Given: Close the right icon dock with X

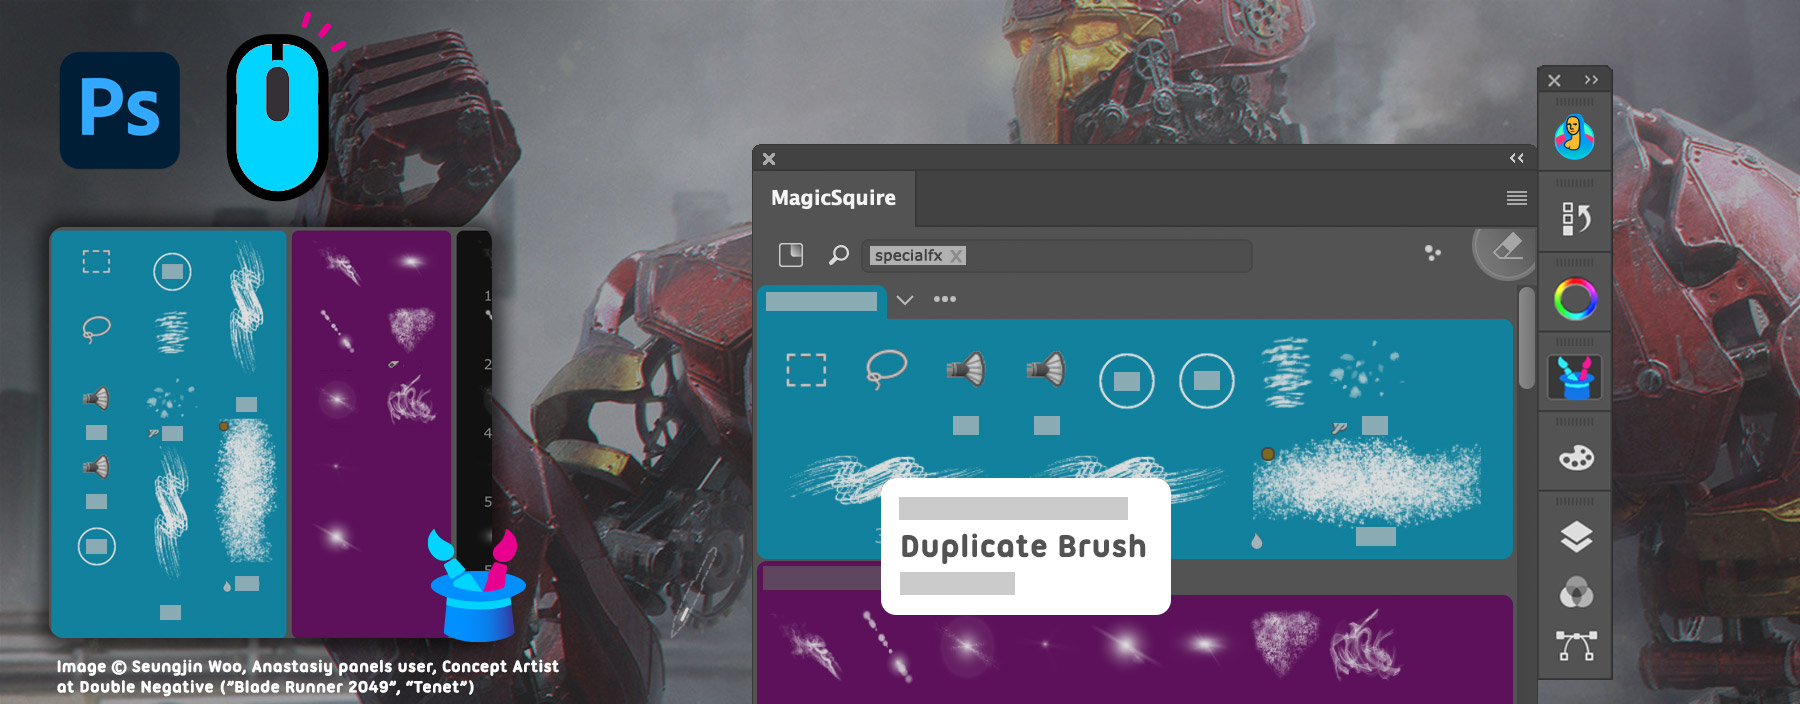Looking at the screenshot, I should (1554, 80).
